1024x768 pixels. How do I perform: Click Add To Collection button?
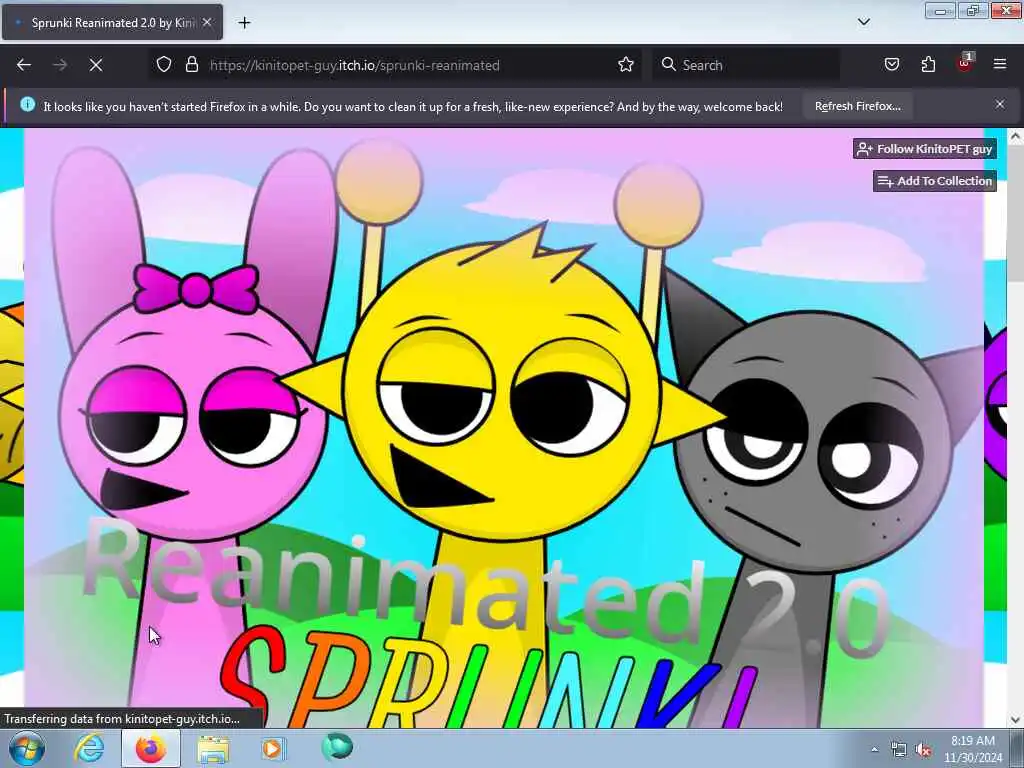click(935, 181)
